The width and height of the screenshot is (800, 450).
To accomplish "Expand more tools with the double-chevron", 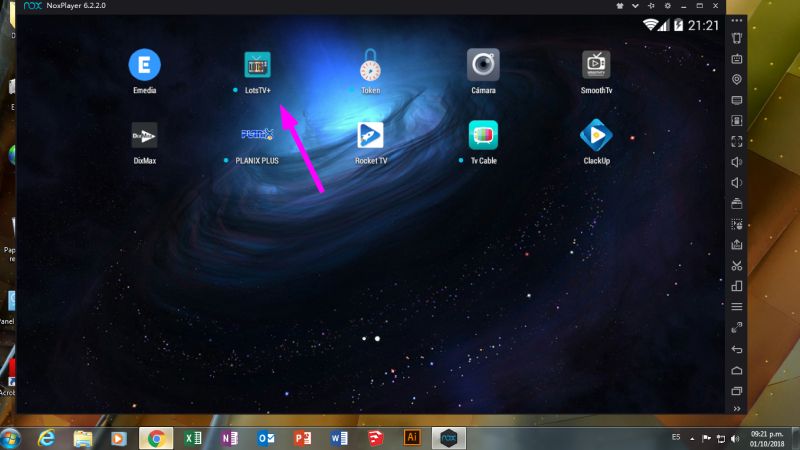I will [x=737, y=408].
